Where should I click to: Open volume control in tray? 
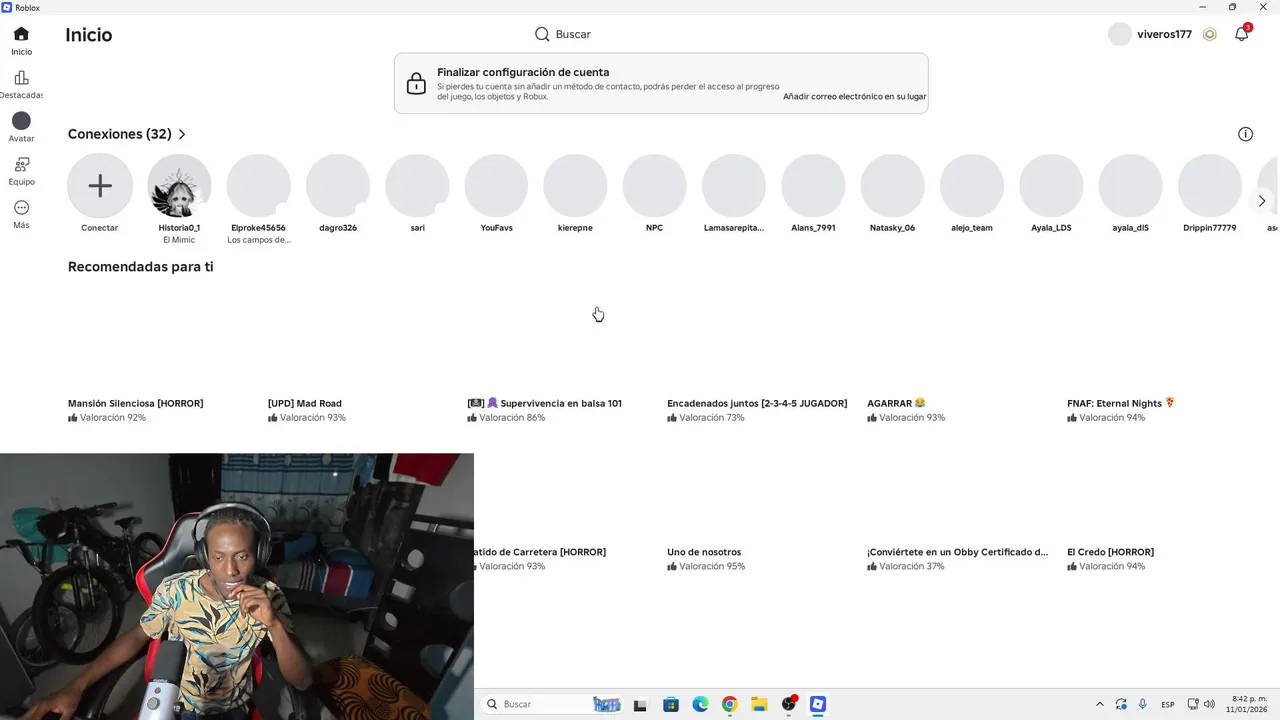pos(1209,704)
